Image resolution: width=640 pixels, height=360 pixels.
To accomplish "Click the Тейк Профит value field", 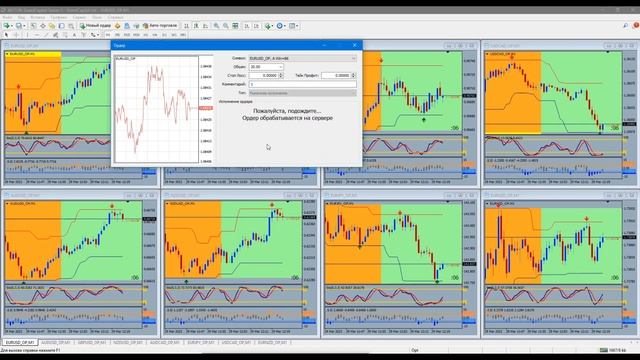I will coord(336,76).
